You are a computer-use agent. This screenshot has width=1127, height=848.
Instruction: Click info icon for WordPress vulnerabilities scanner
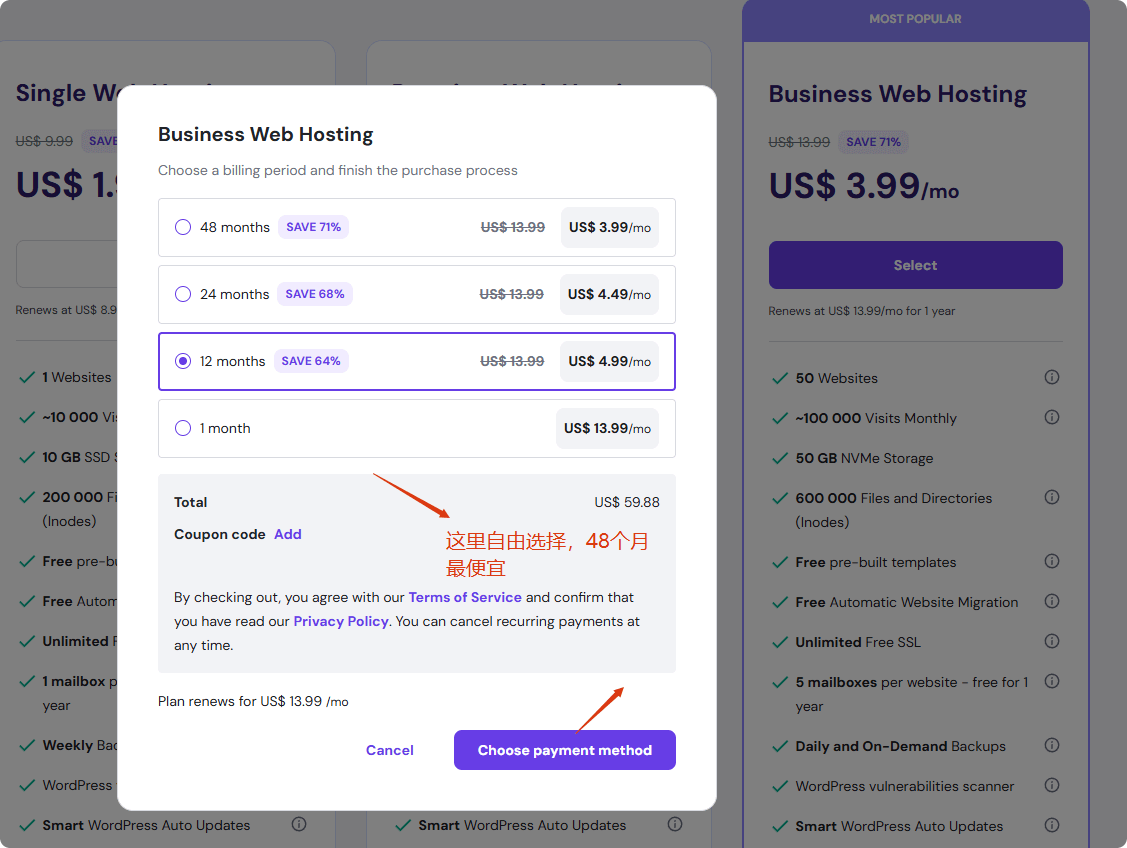click(1051, 785)
